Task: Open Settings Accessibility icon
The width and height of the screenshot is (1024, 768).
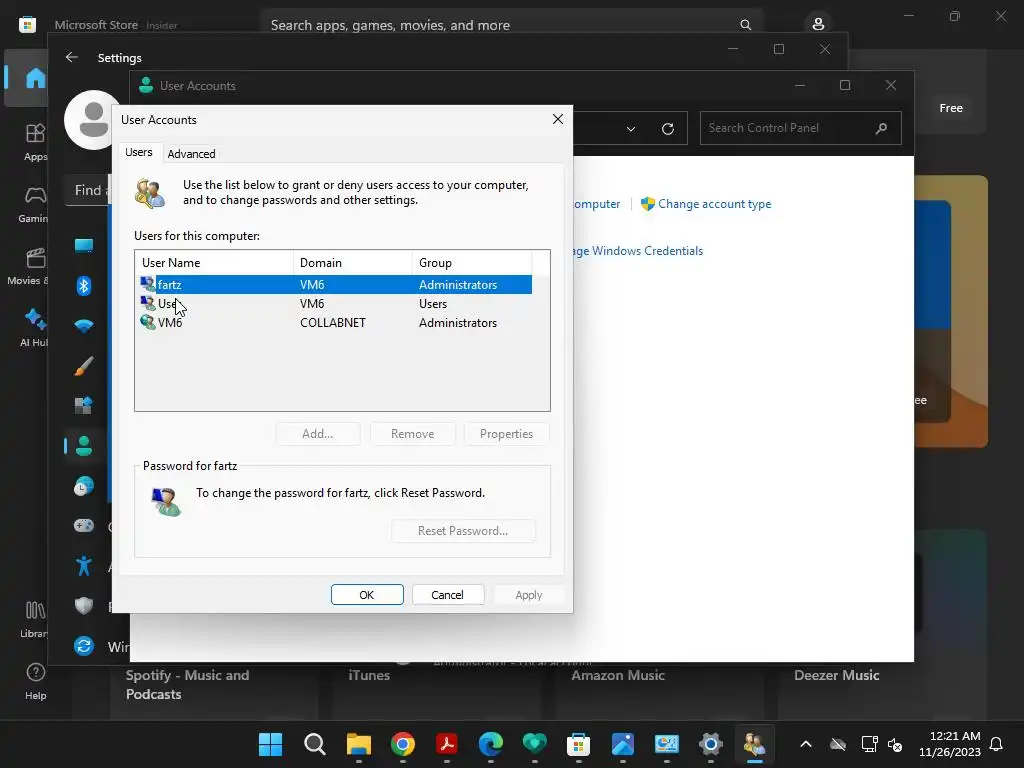Action: [84, 566]
